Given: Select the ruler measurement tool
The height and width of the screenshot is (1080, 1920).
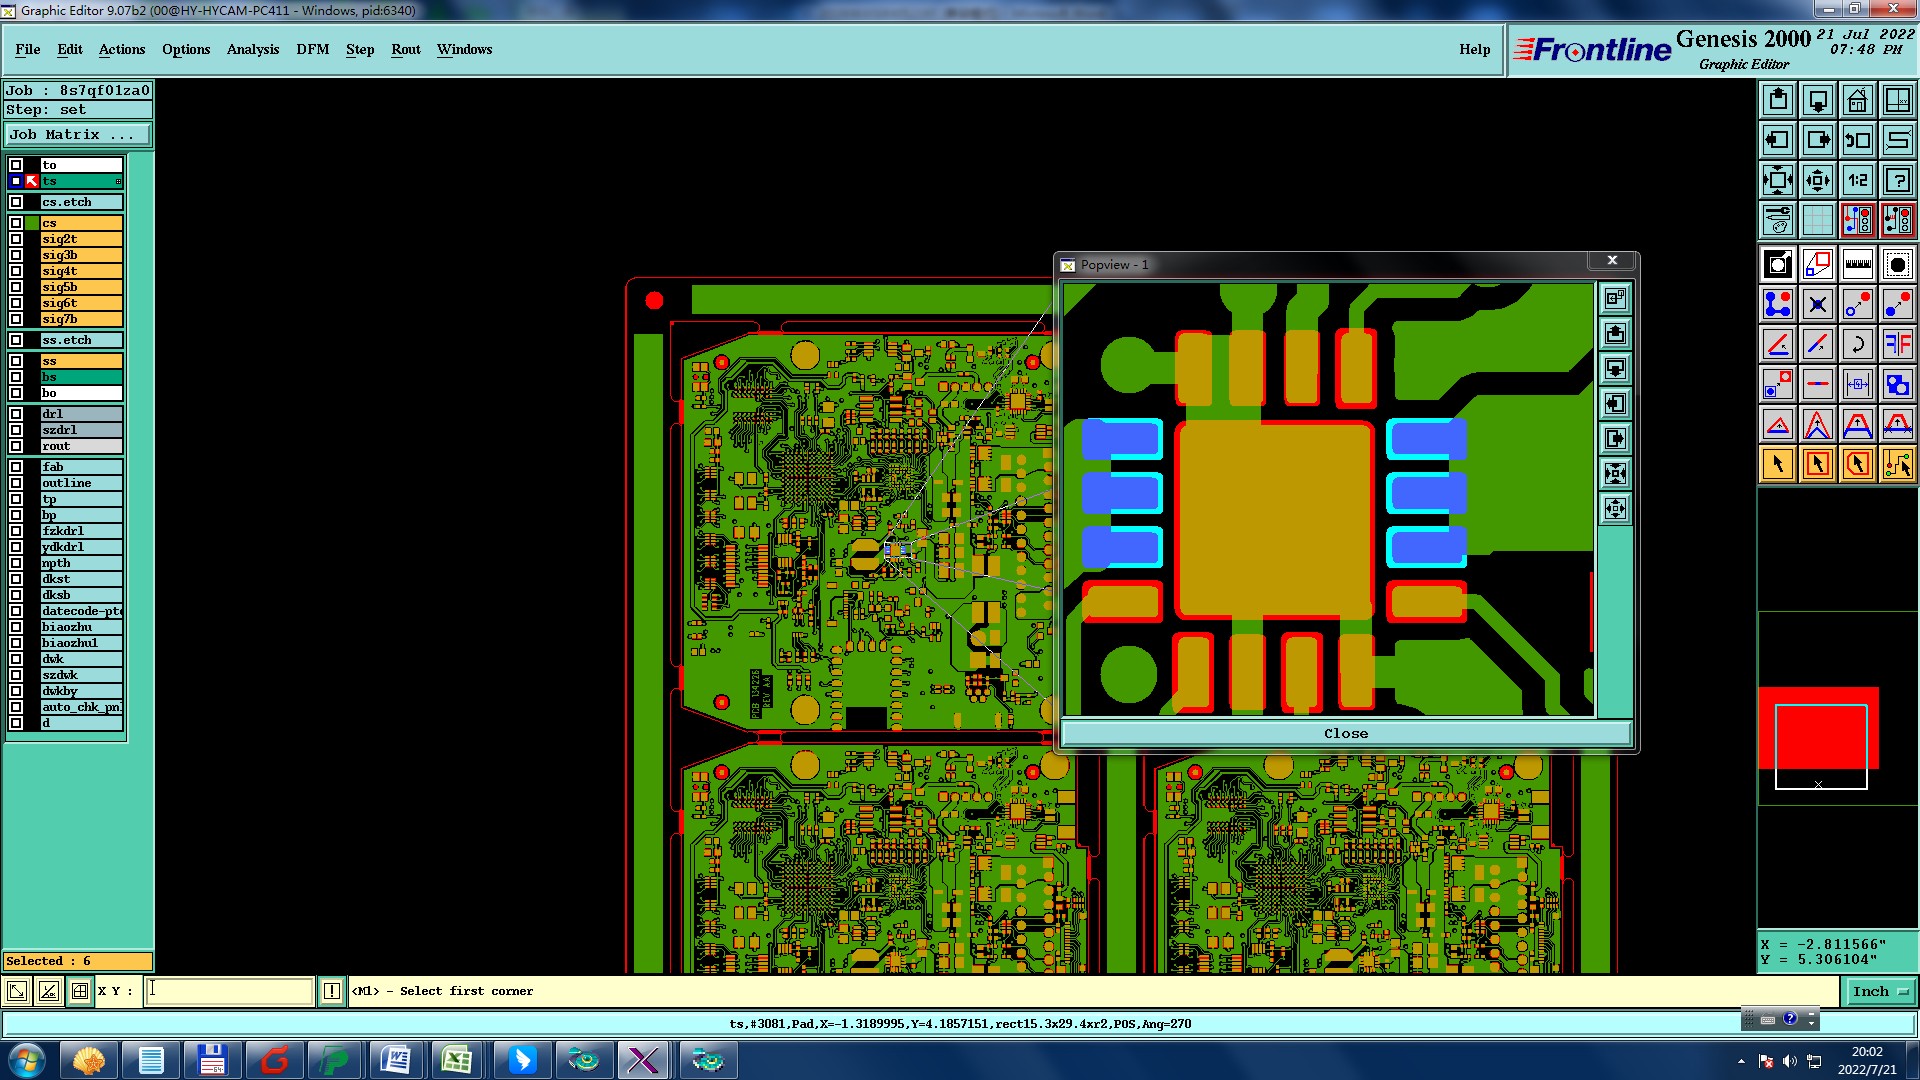Looking at the screenshot, I should (x=1857, y=264).
